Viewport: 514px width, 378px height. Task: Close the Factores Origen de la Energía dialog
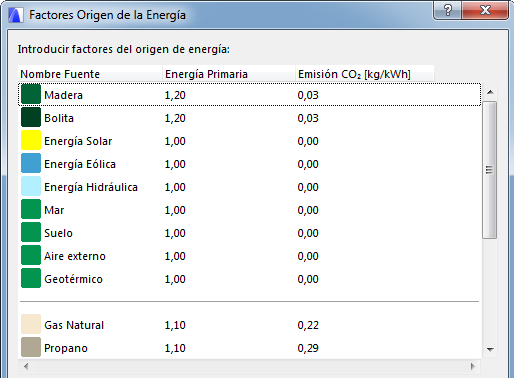[x=485, y=10]
